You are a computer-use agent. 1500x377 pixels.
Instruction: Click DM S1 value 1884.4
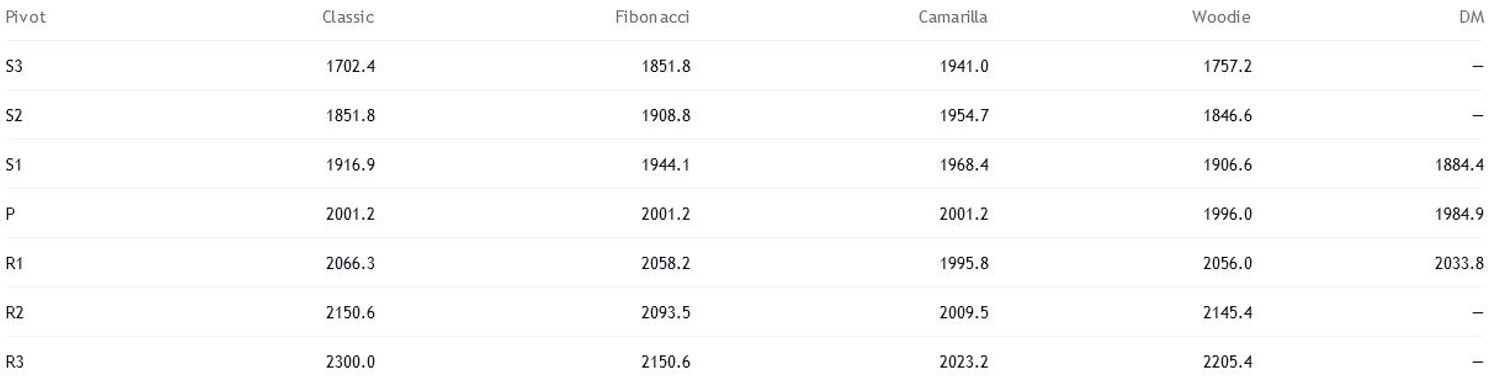click(1459, 164)
